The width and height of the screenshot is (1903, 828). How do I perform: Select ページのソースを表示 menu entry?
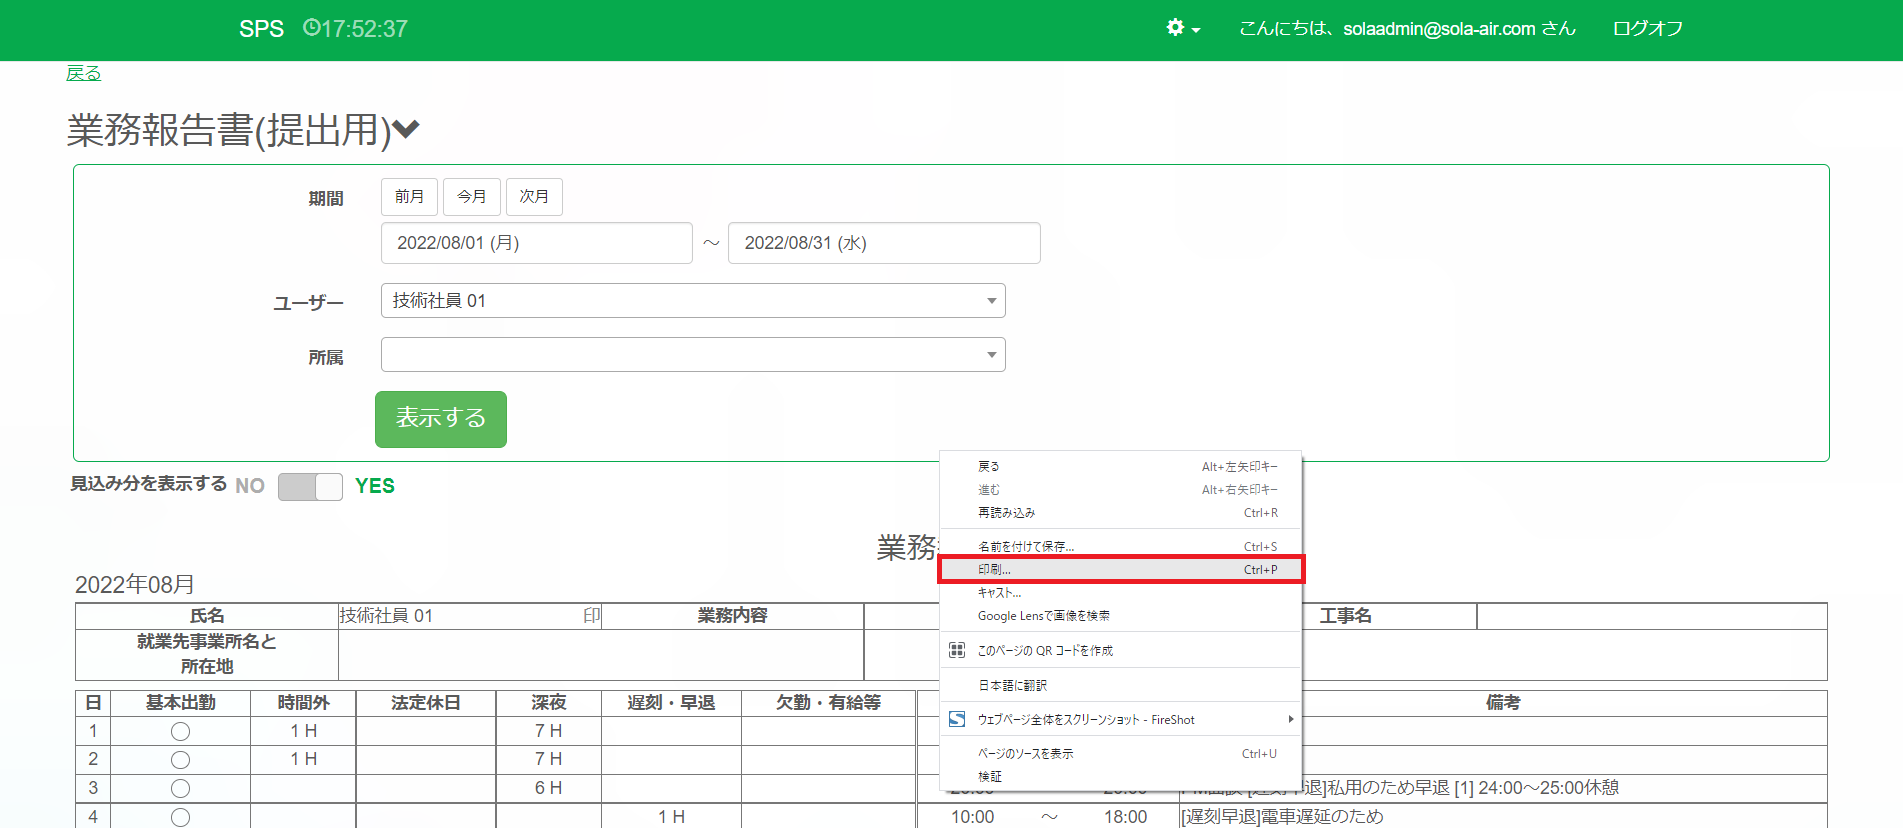1025,754
